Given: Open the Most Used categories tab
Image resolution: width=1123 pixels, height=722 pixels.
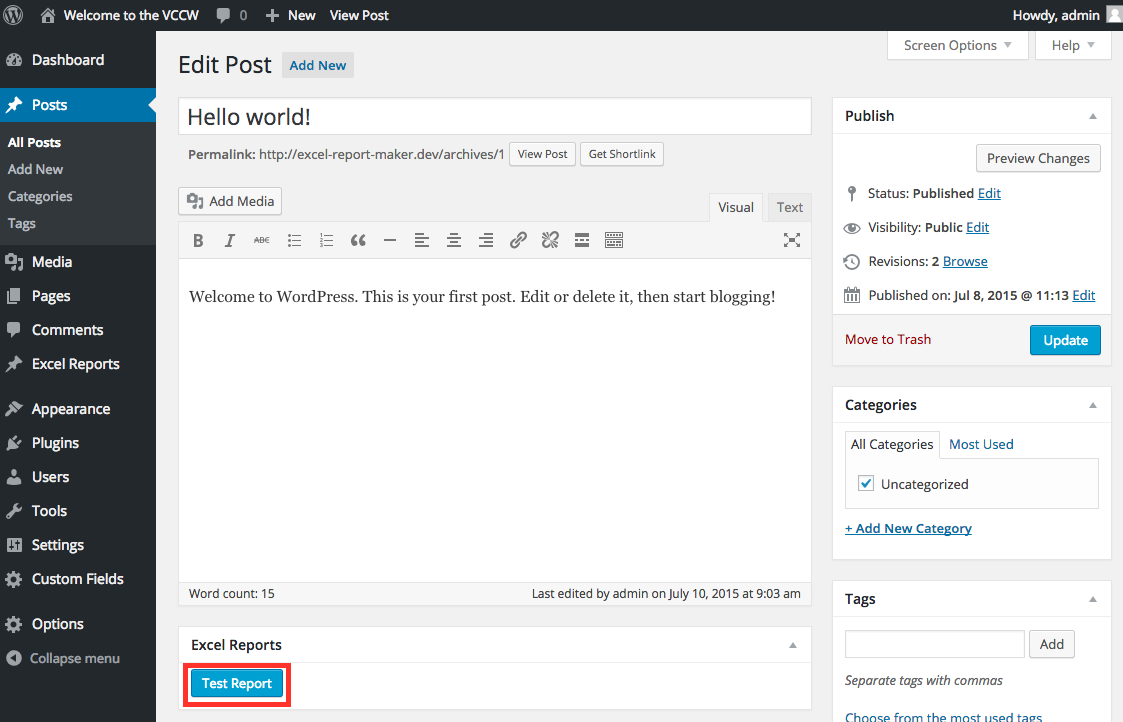Looking at the screenshot, I should 981,444.
